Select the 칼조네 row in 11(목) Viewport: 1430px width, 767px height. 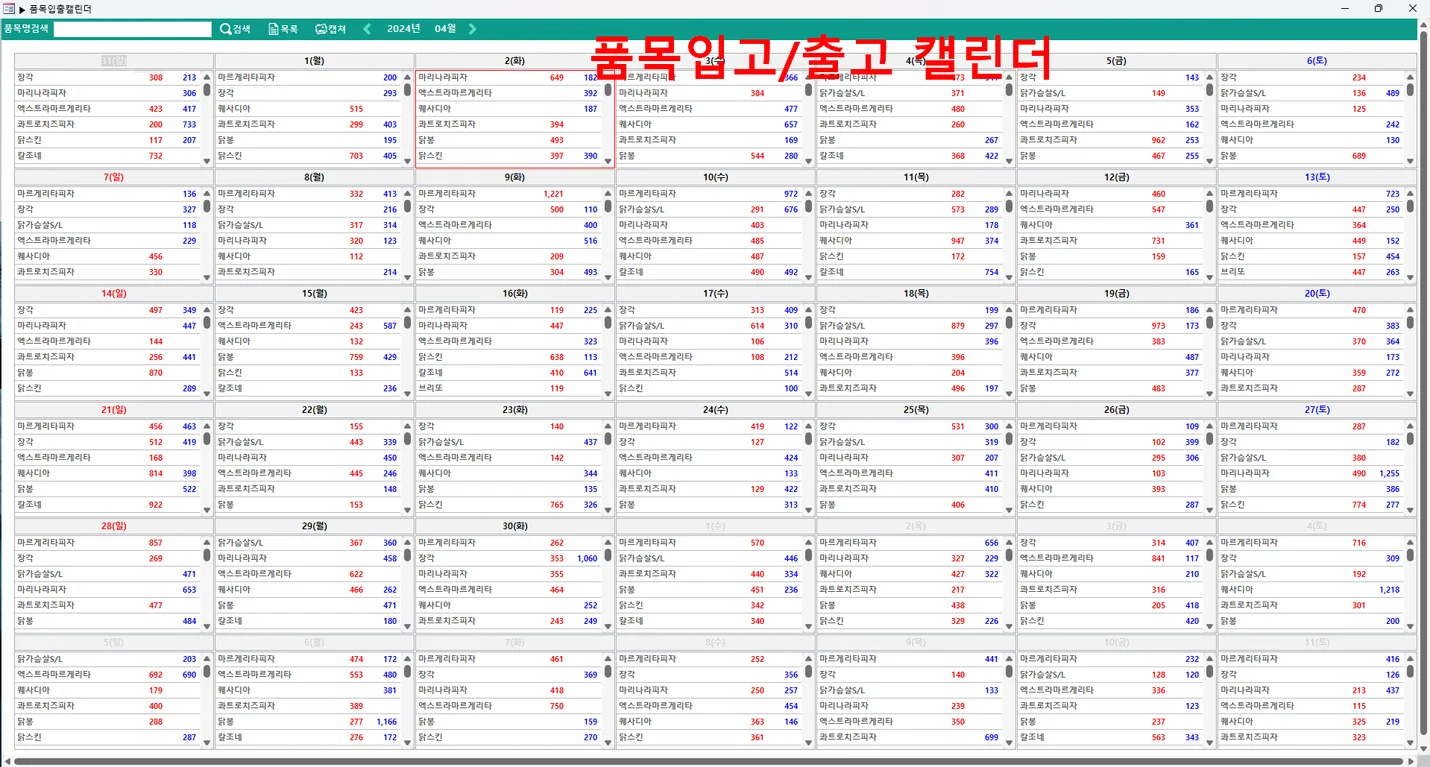[910, 272]
